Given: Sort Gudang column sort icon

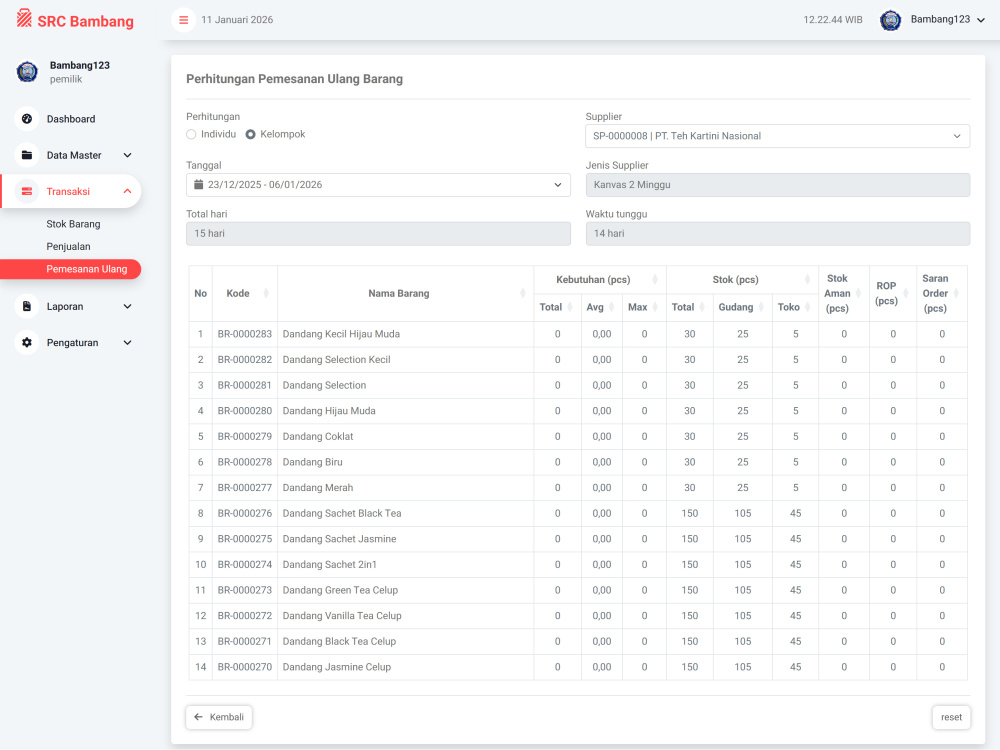Looking at the screenshot, I should pos(761,307).
